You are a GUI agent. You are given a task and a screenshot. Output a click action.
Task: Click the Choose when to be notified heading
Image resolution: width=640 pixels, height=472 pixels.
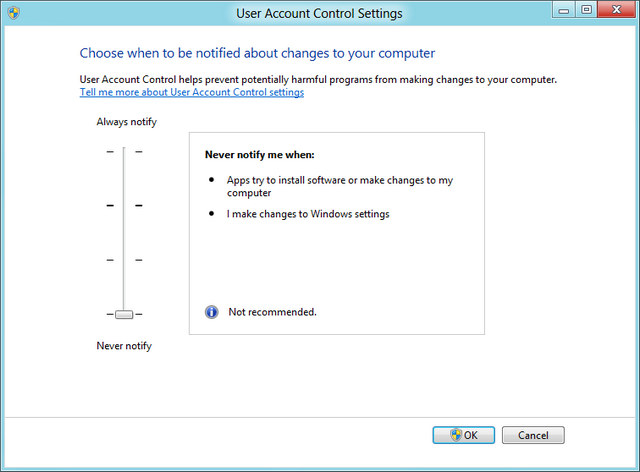pyautogui.click(x=257, y=53)
